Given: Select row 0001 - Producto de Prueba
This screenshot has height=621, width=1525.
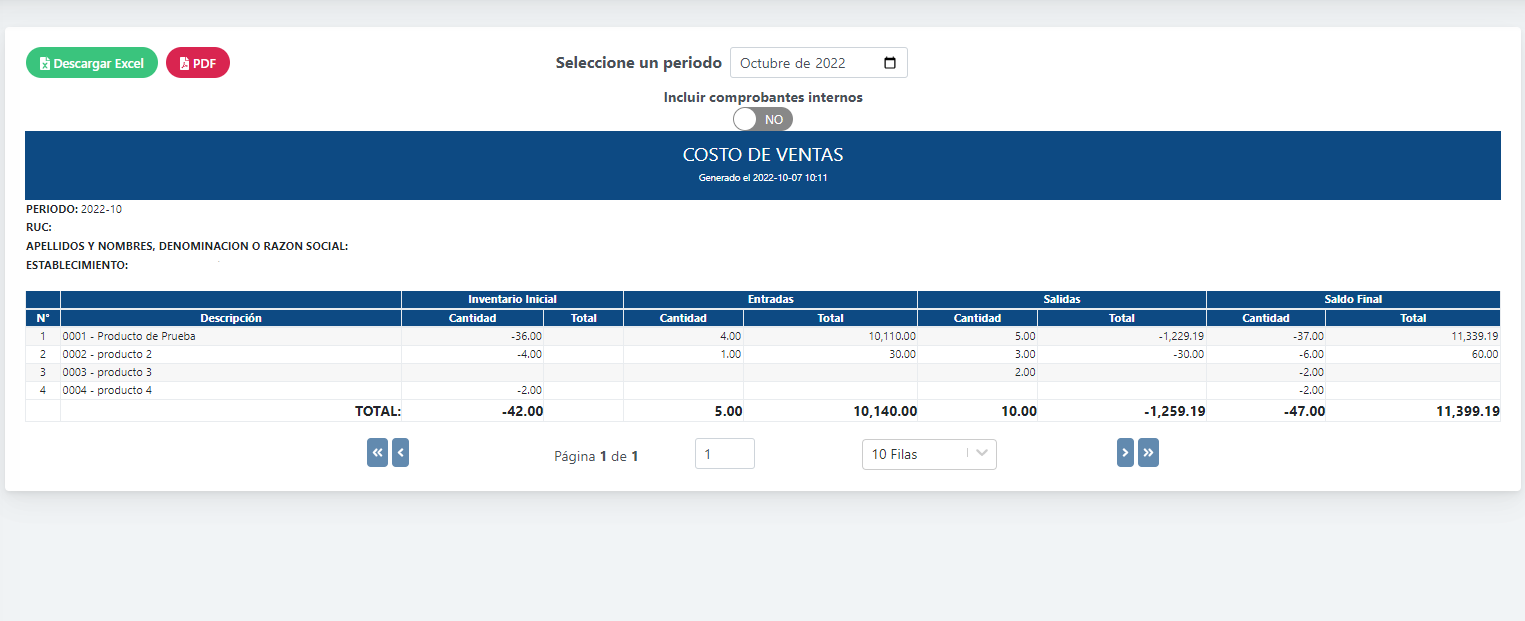Looking at the screenshot, I should (x=129, y=336).
